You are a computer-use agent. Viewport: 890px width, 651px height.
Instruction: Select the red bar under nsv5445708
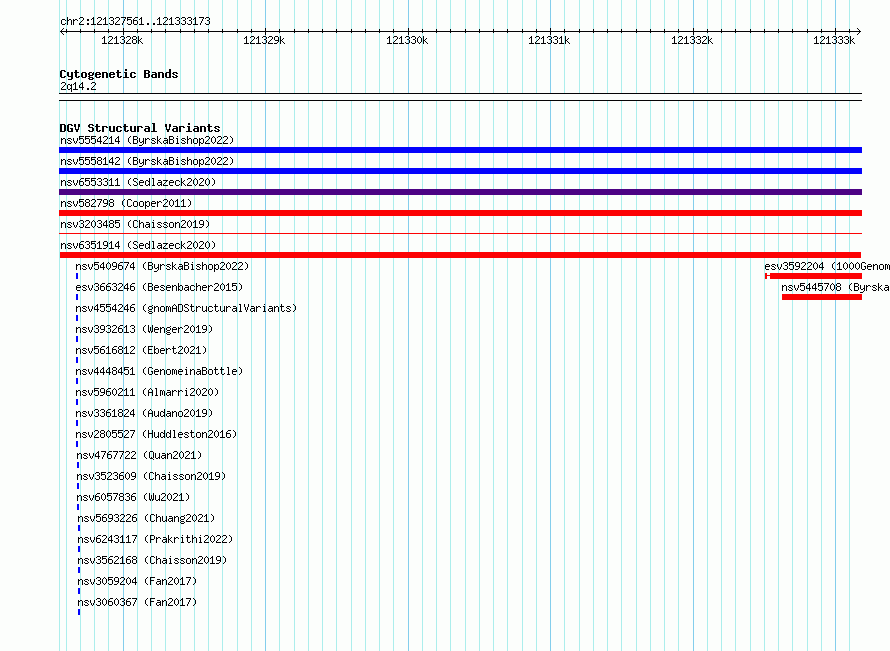[x=822, y=297]
